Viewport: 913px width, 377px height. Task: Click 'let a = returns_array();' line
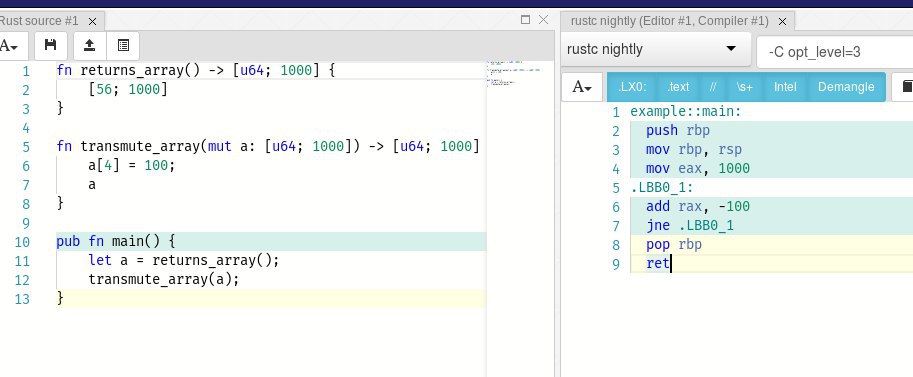click(x=184, y=260)
